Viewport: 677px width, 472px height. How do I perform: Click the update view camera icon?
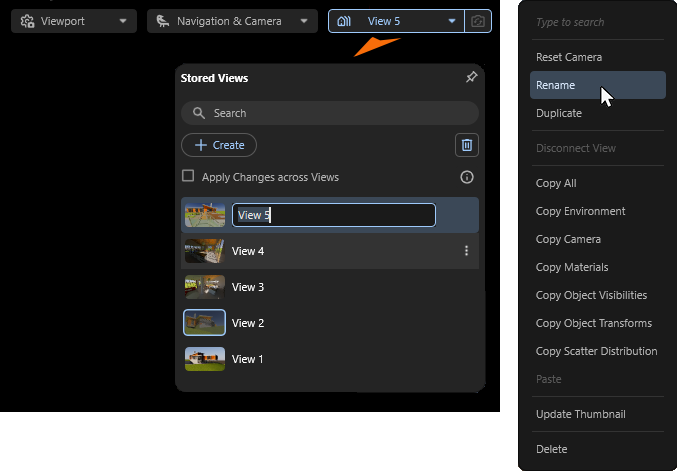click(x=478, y=21)
